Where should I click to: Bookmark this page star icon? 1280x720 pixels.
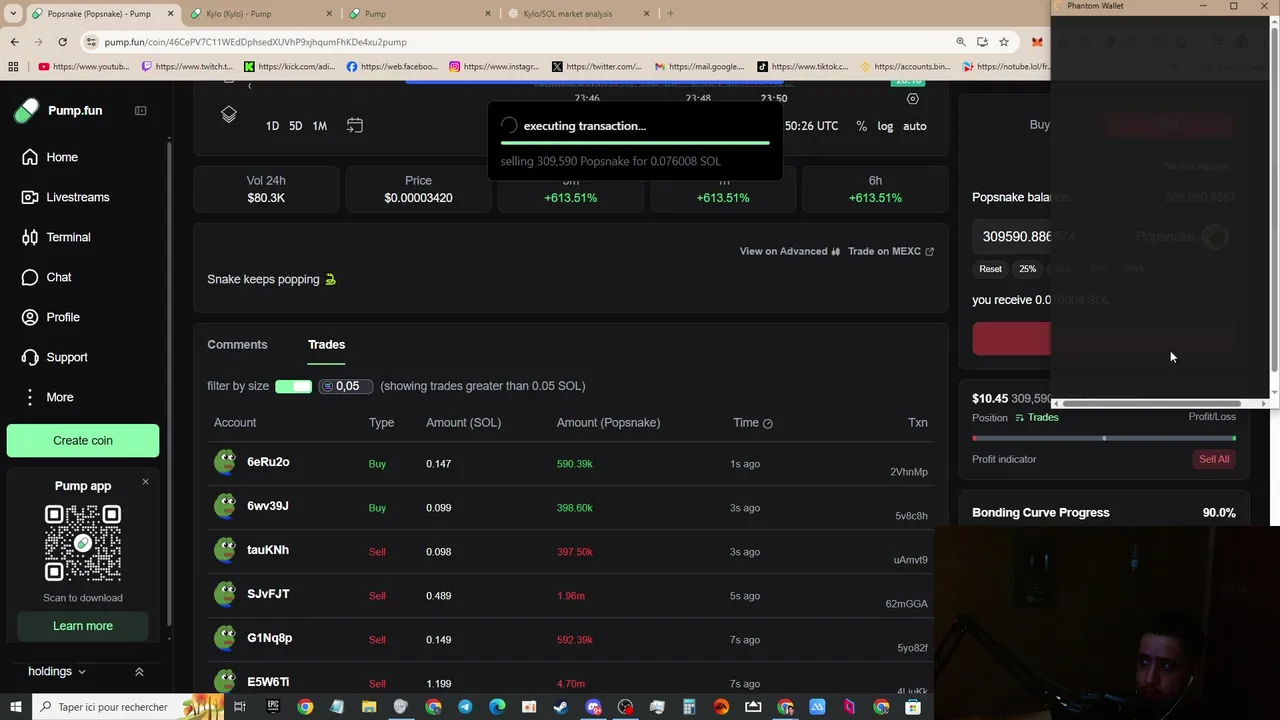[x=1003, y=42]
